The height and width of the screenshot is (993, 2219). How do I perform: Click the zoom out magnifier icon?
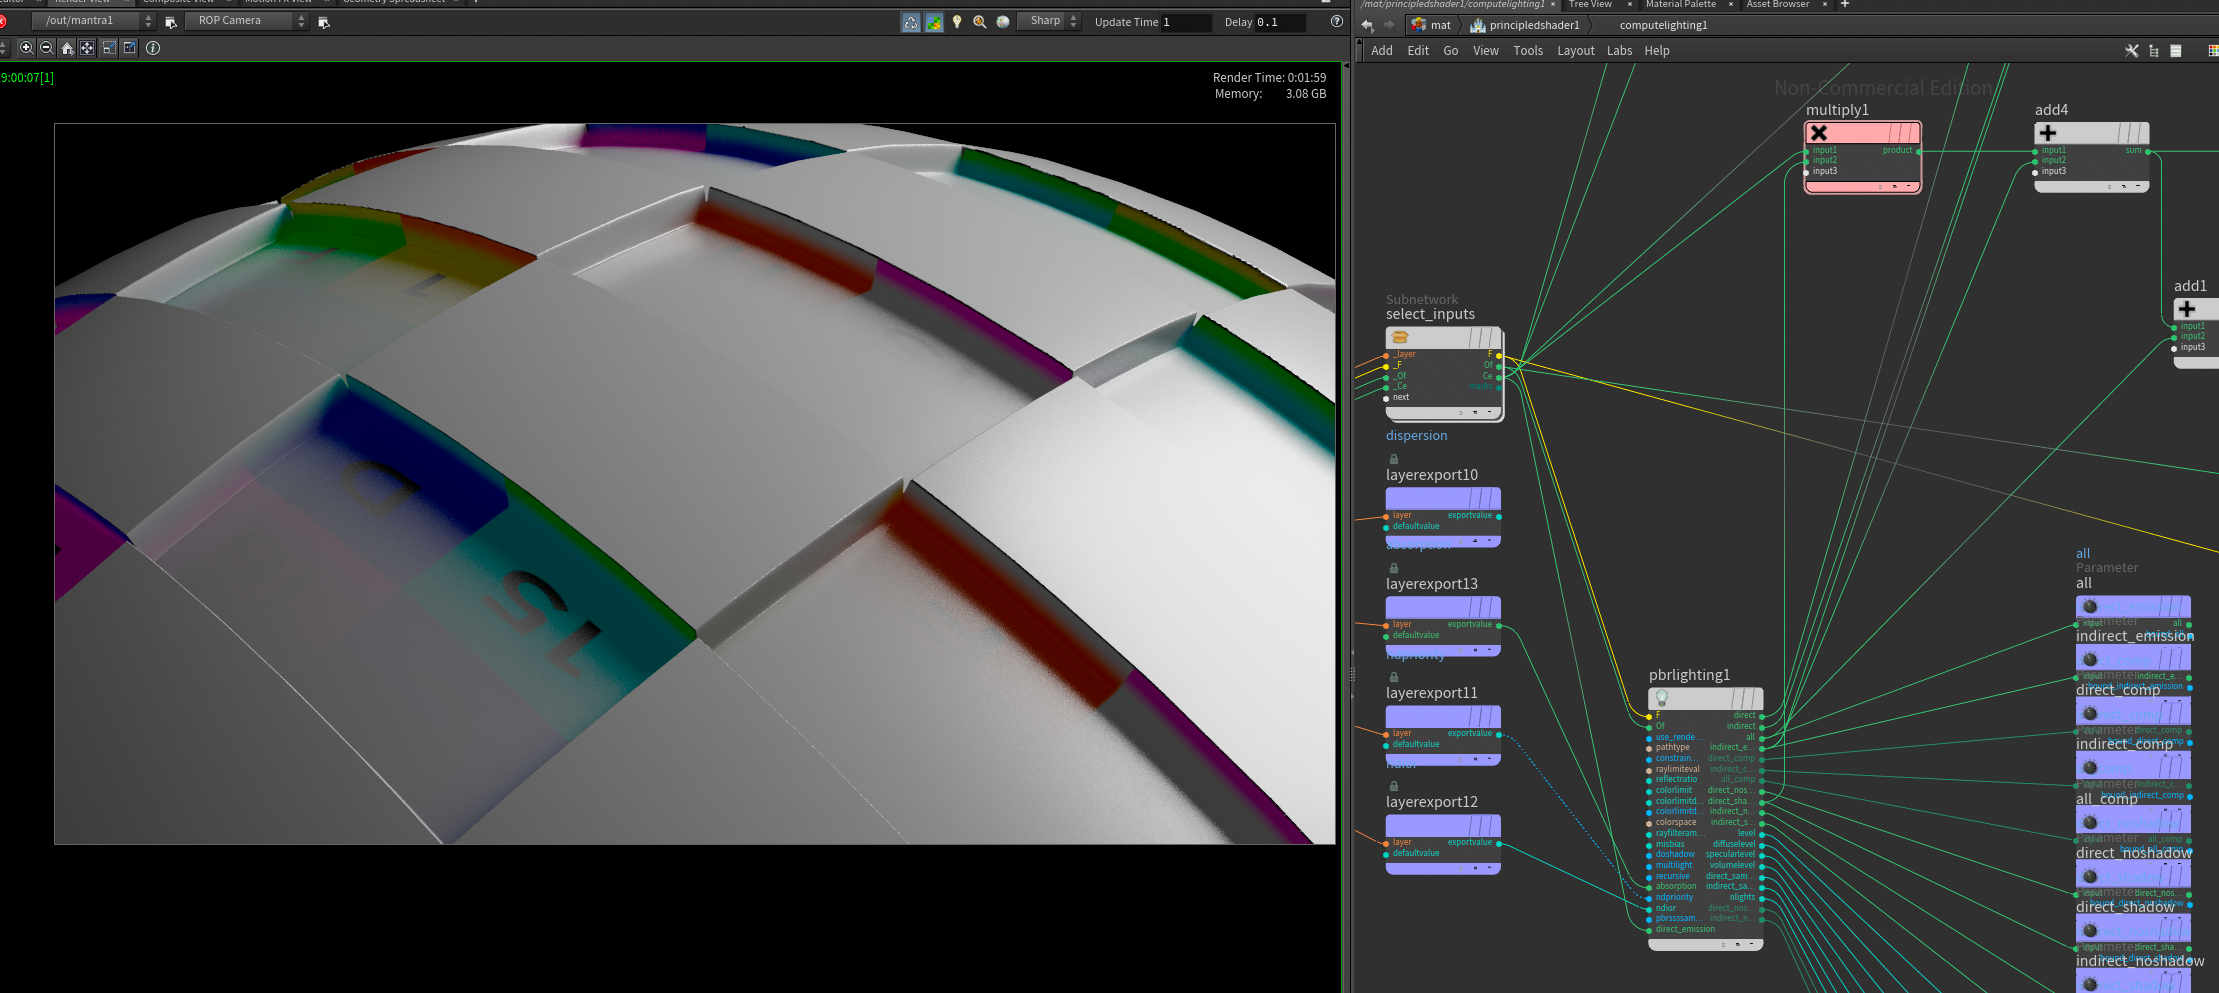click(47, 48)
